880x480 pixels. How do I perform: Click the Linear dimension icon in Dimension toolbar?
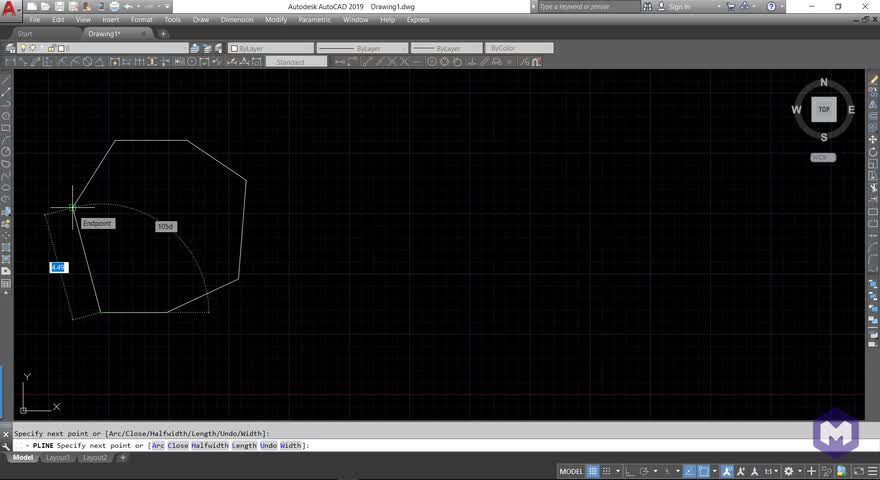[10, 62]
